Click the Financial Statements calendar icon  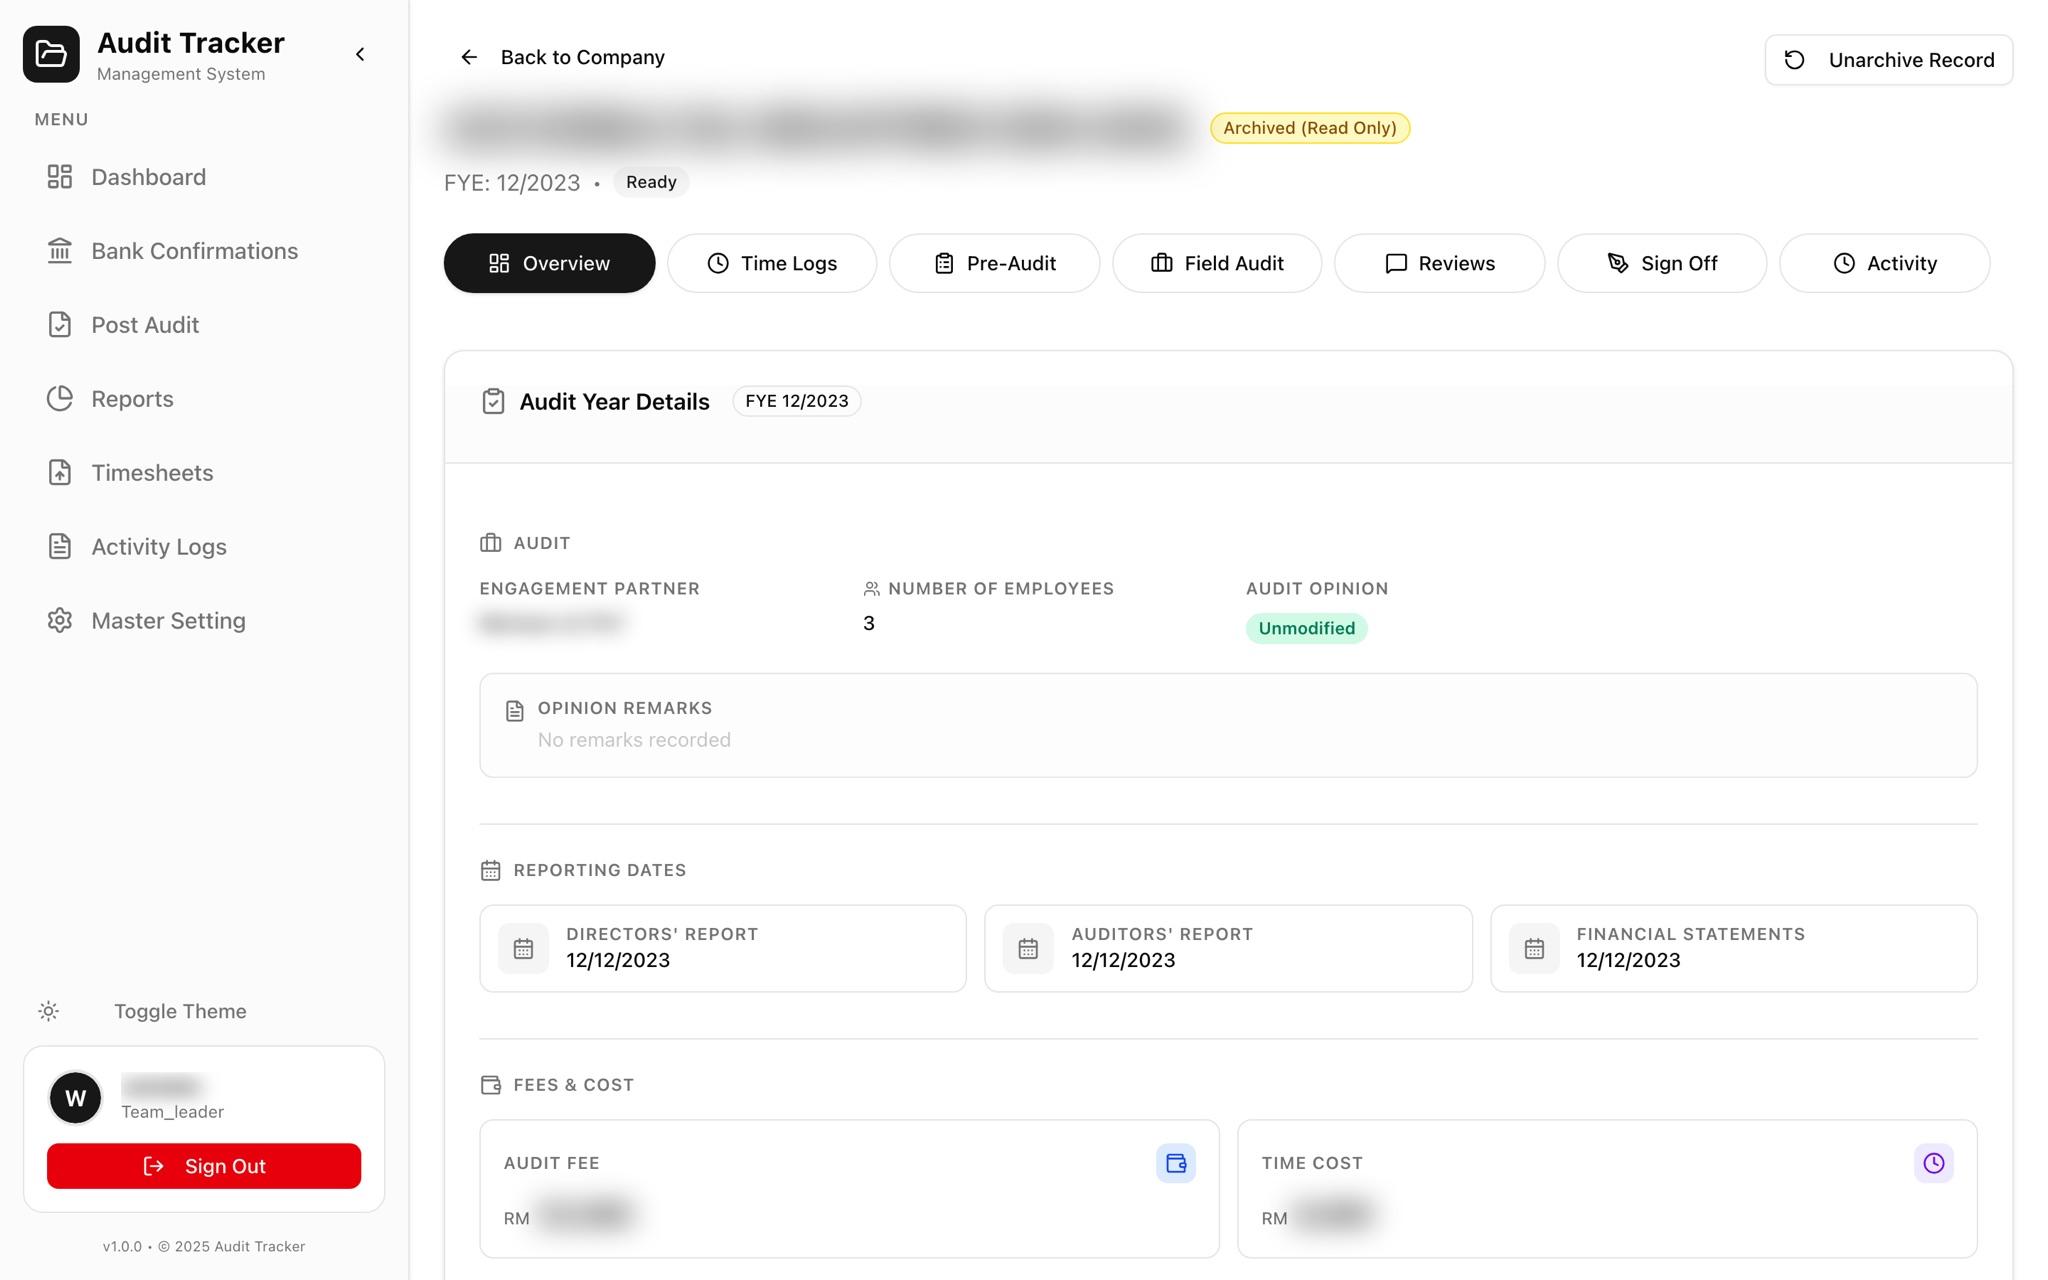[1534, 949]
